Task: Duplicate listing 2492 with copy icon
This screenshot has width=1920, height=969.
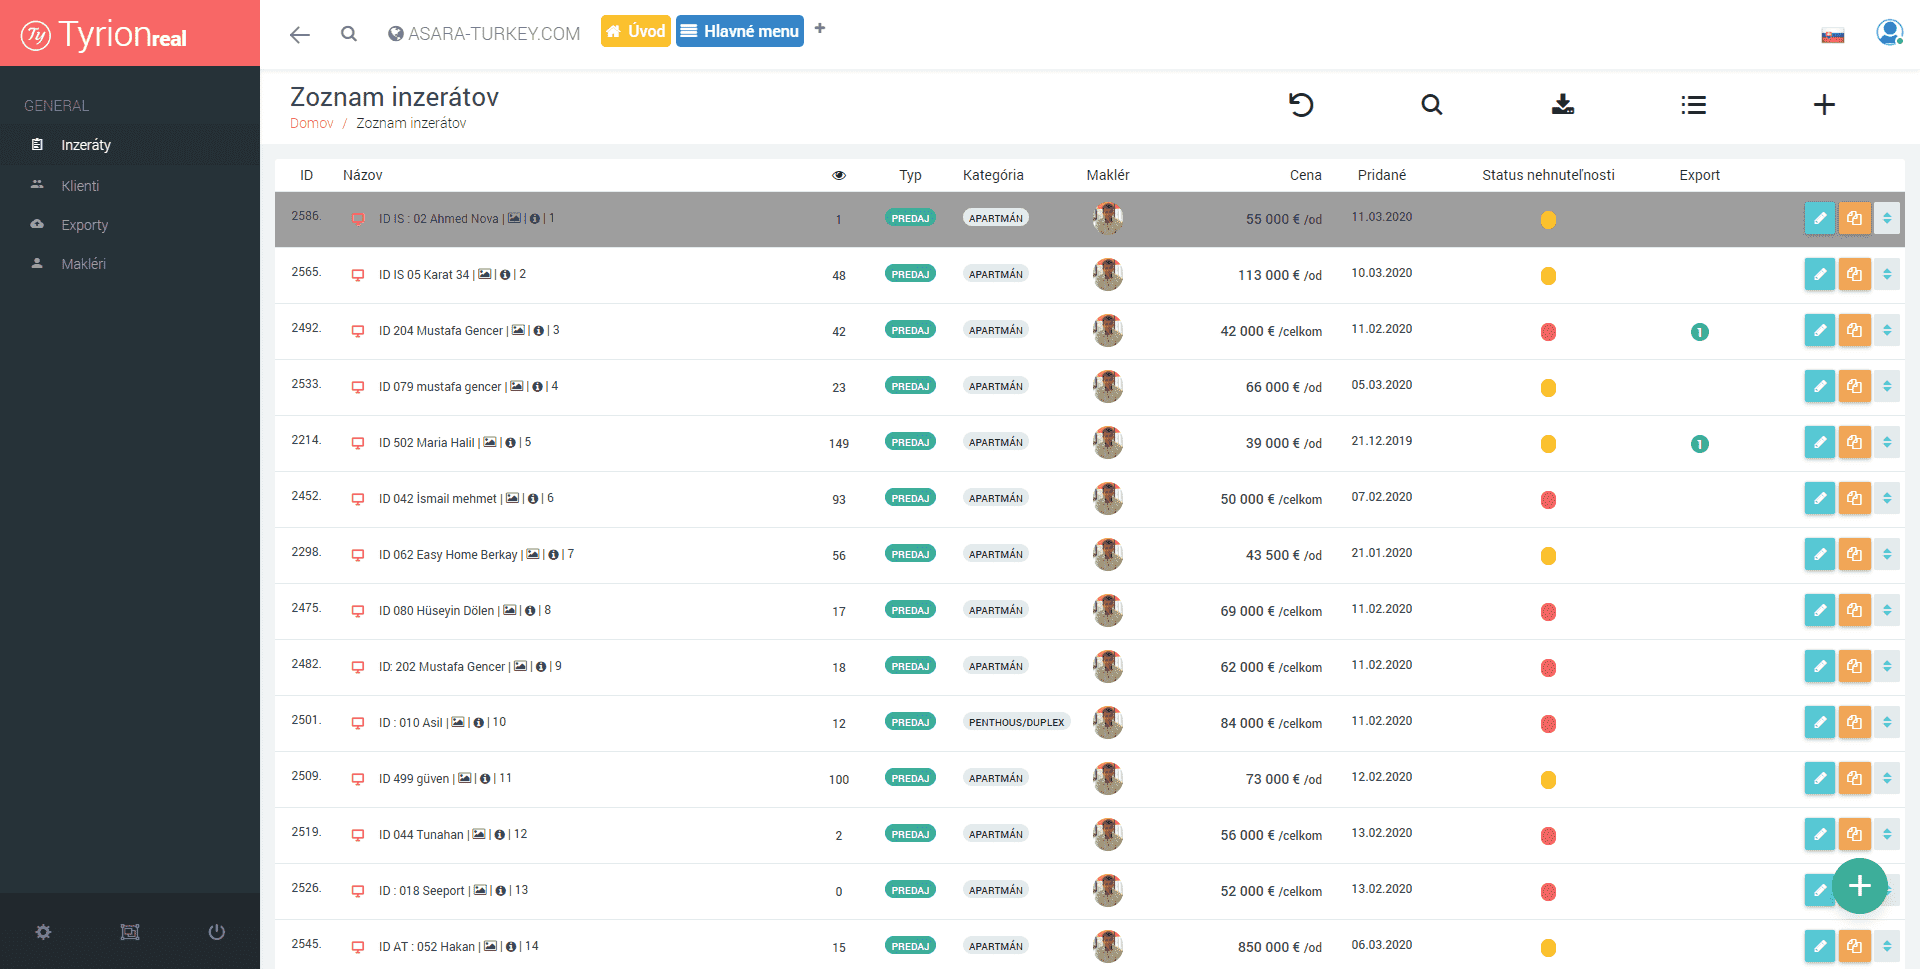Action: tap(1854, 331)
